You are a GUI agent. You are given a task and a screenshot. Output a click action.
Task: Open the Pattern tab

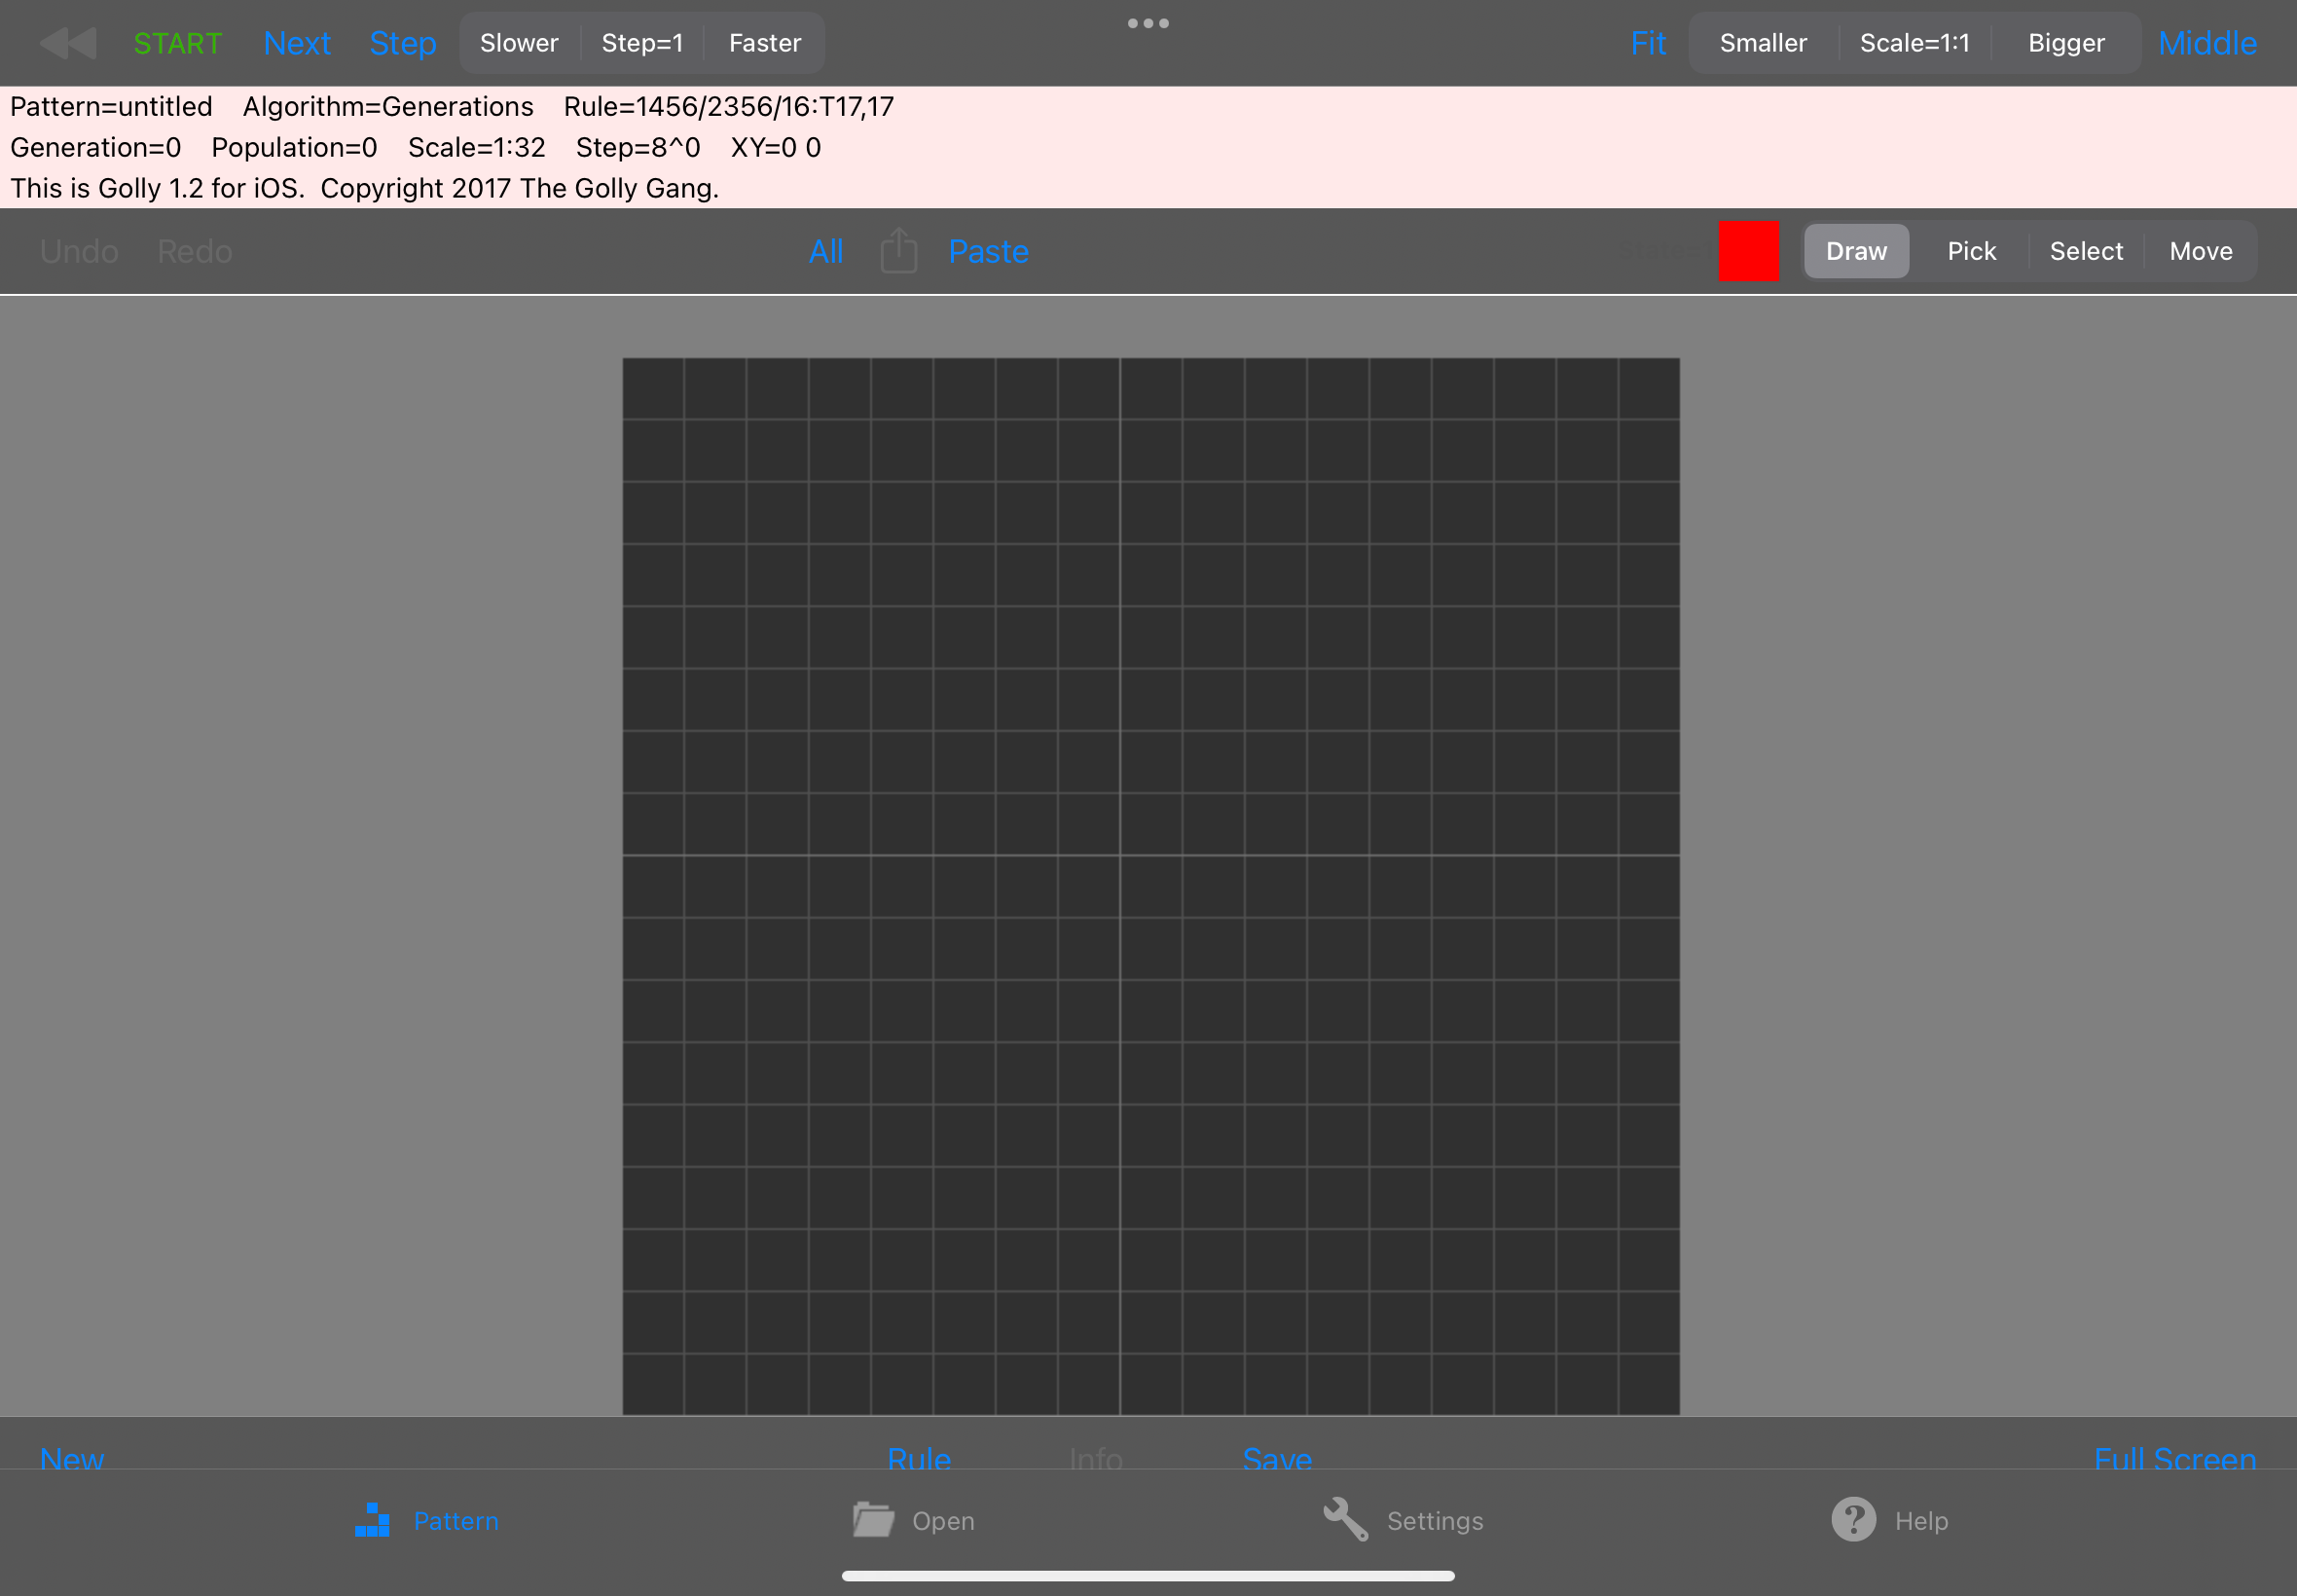427,1521
